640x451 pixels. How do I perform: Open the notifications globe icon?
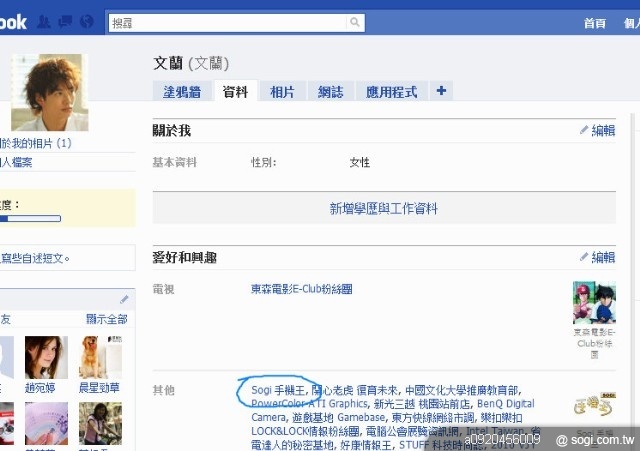pos(87,22)
